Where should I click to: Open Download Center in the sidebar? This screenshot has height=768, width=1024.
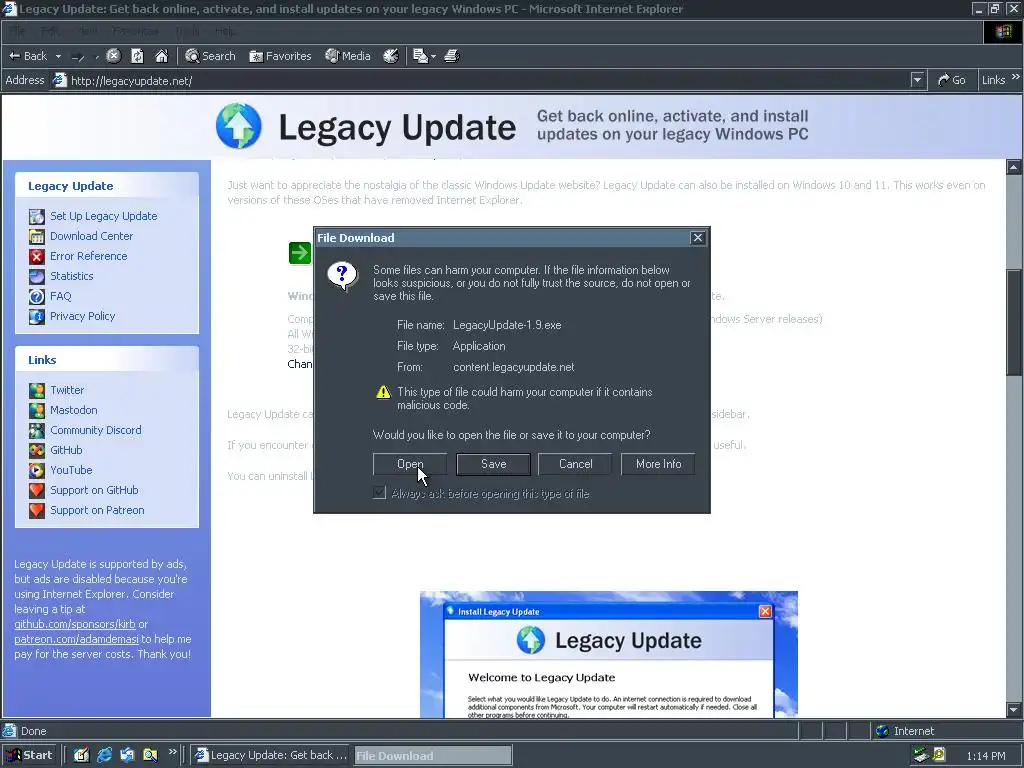pyautogui.click(x=91, y=236)
